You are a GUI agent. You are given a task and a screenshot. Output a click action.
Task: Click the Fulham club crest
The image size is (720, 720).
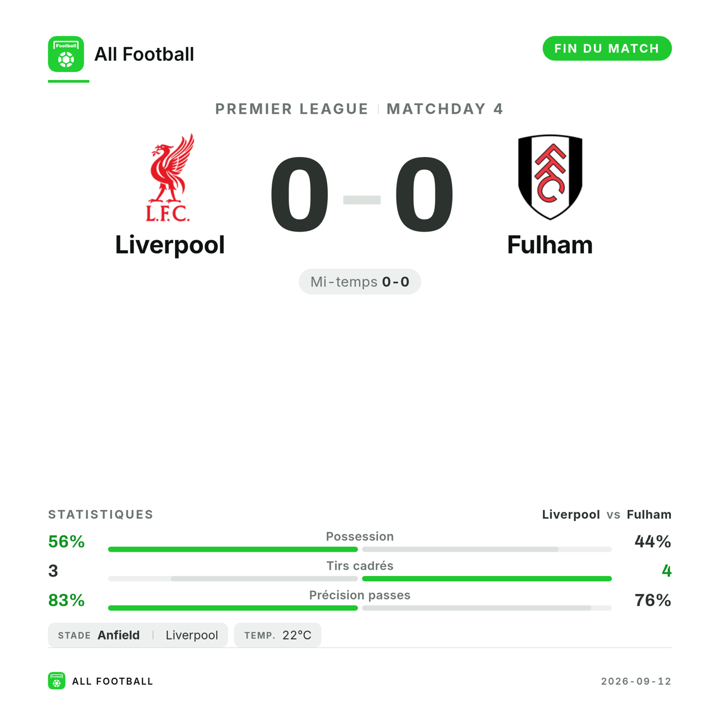(x=550, y=177)
